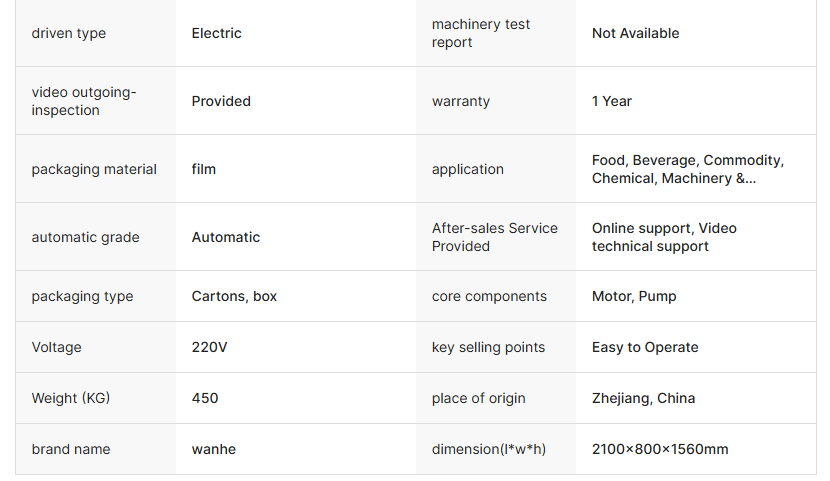The height and width of the screenshot is (481, 830).
Task: Select the '220V' voltage value
Action: click(x=210, y=347)
